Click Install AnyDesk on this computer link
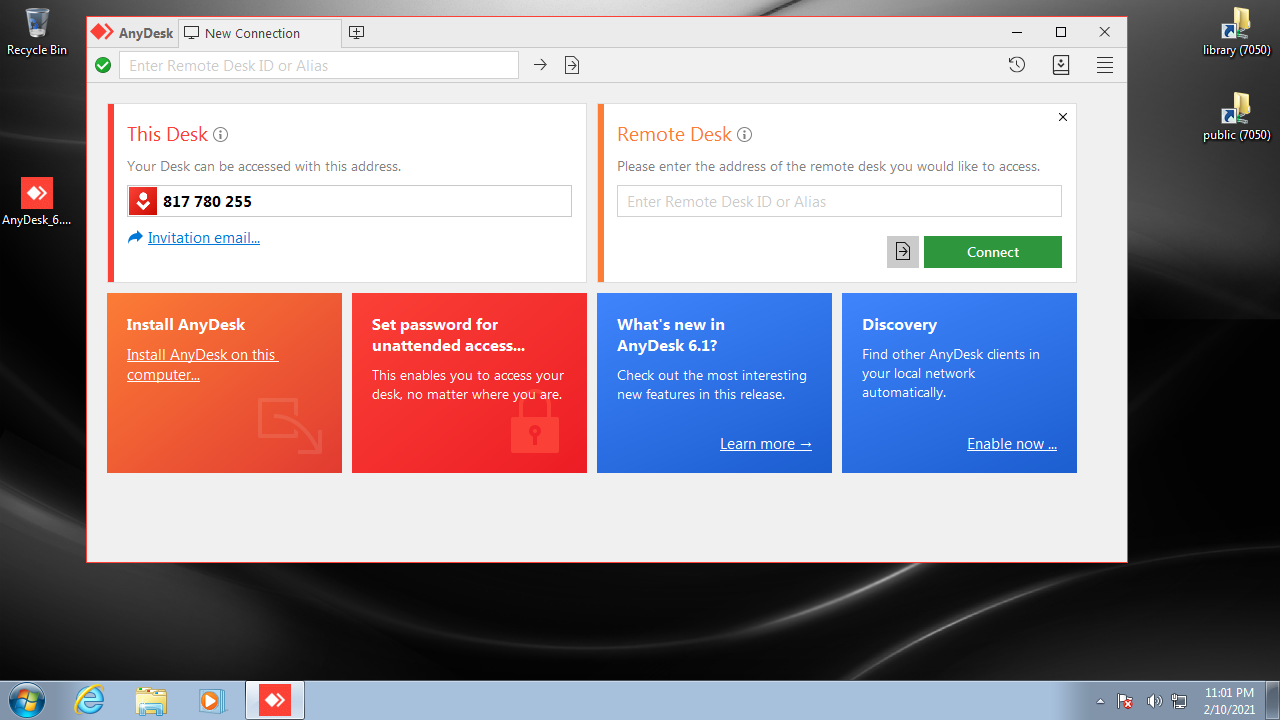This screenshot has height=720, width=1280. point(202,365)
